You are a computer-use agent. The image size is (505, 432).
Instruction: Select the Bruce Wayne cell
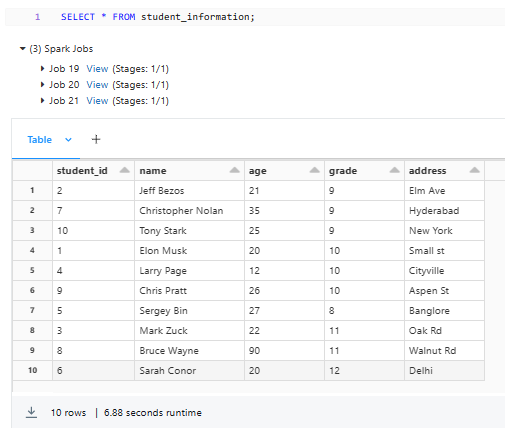click(x=189, y=351)
